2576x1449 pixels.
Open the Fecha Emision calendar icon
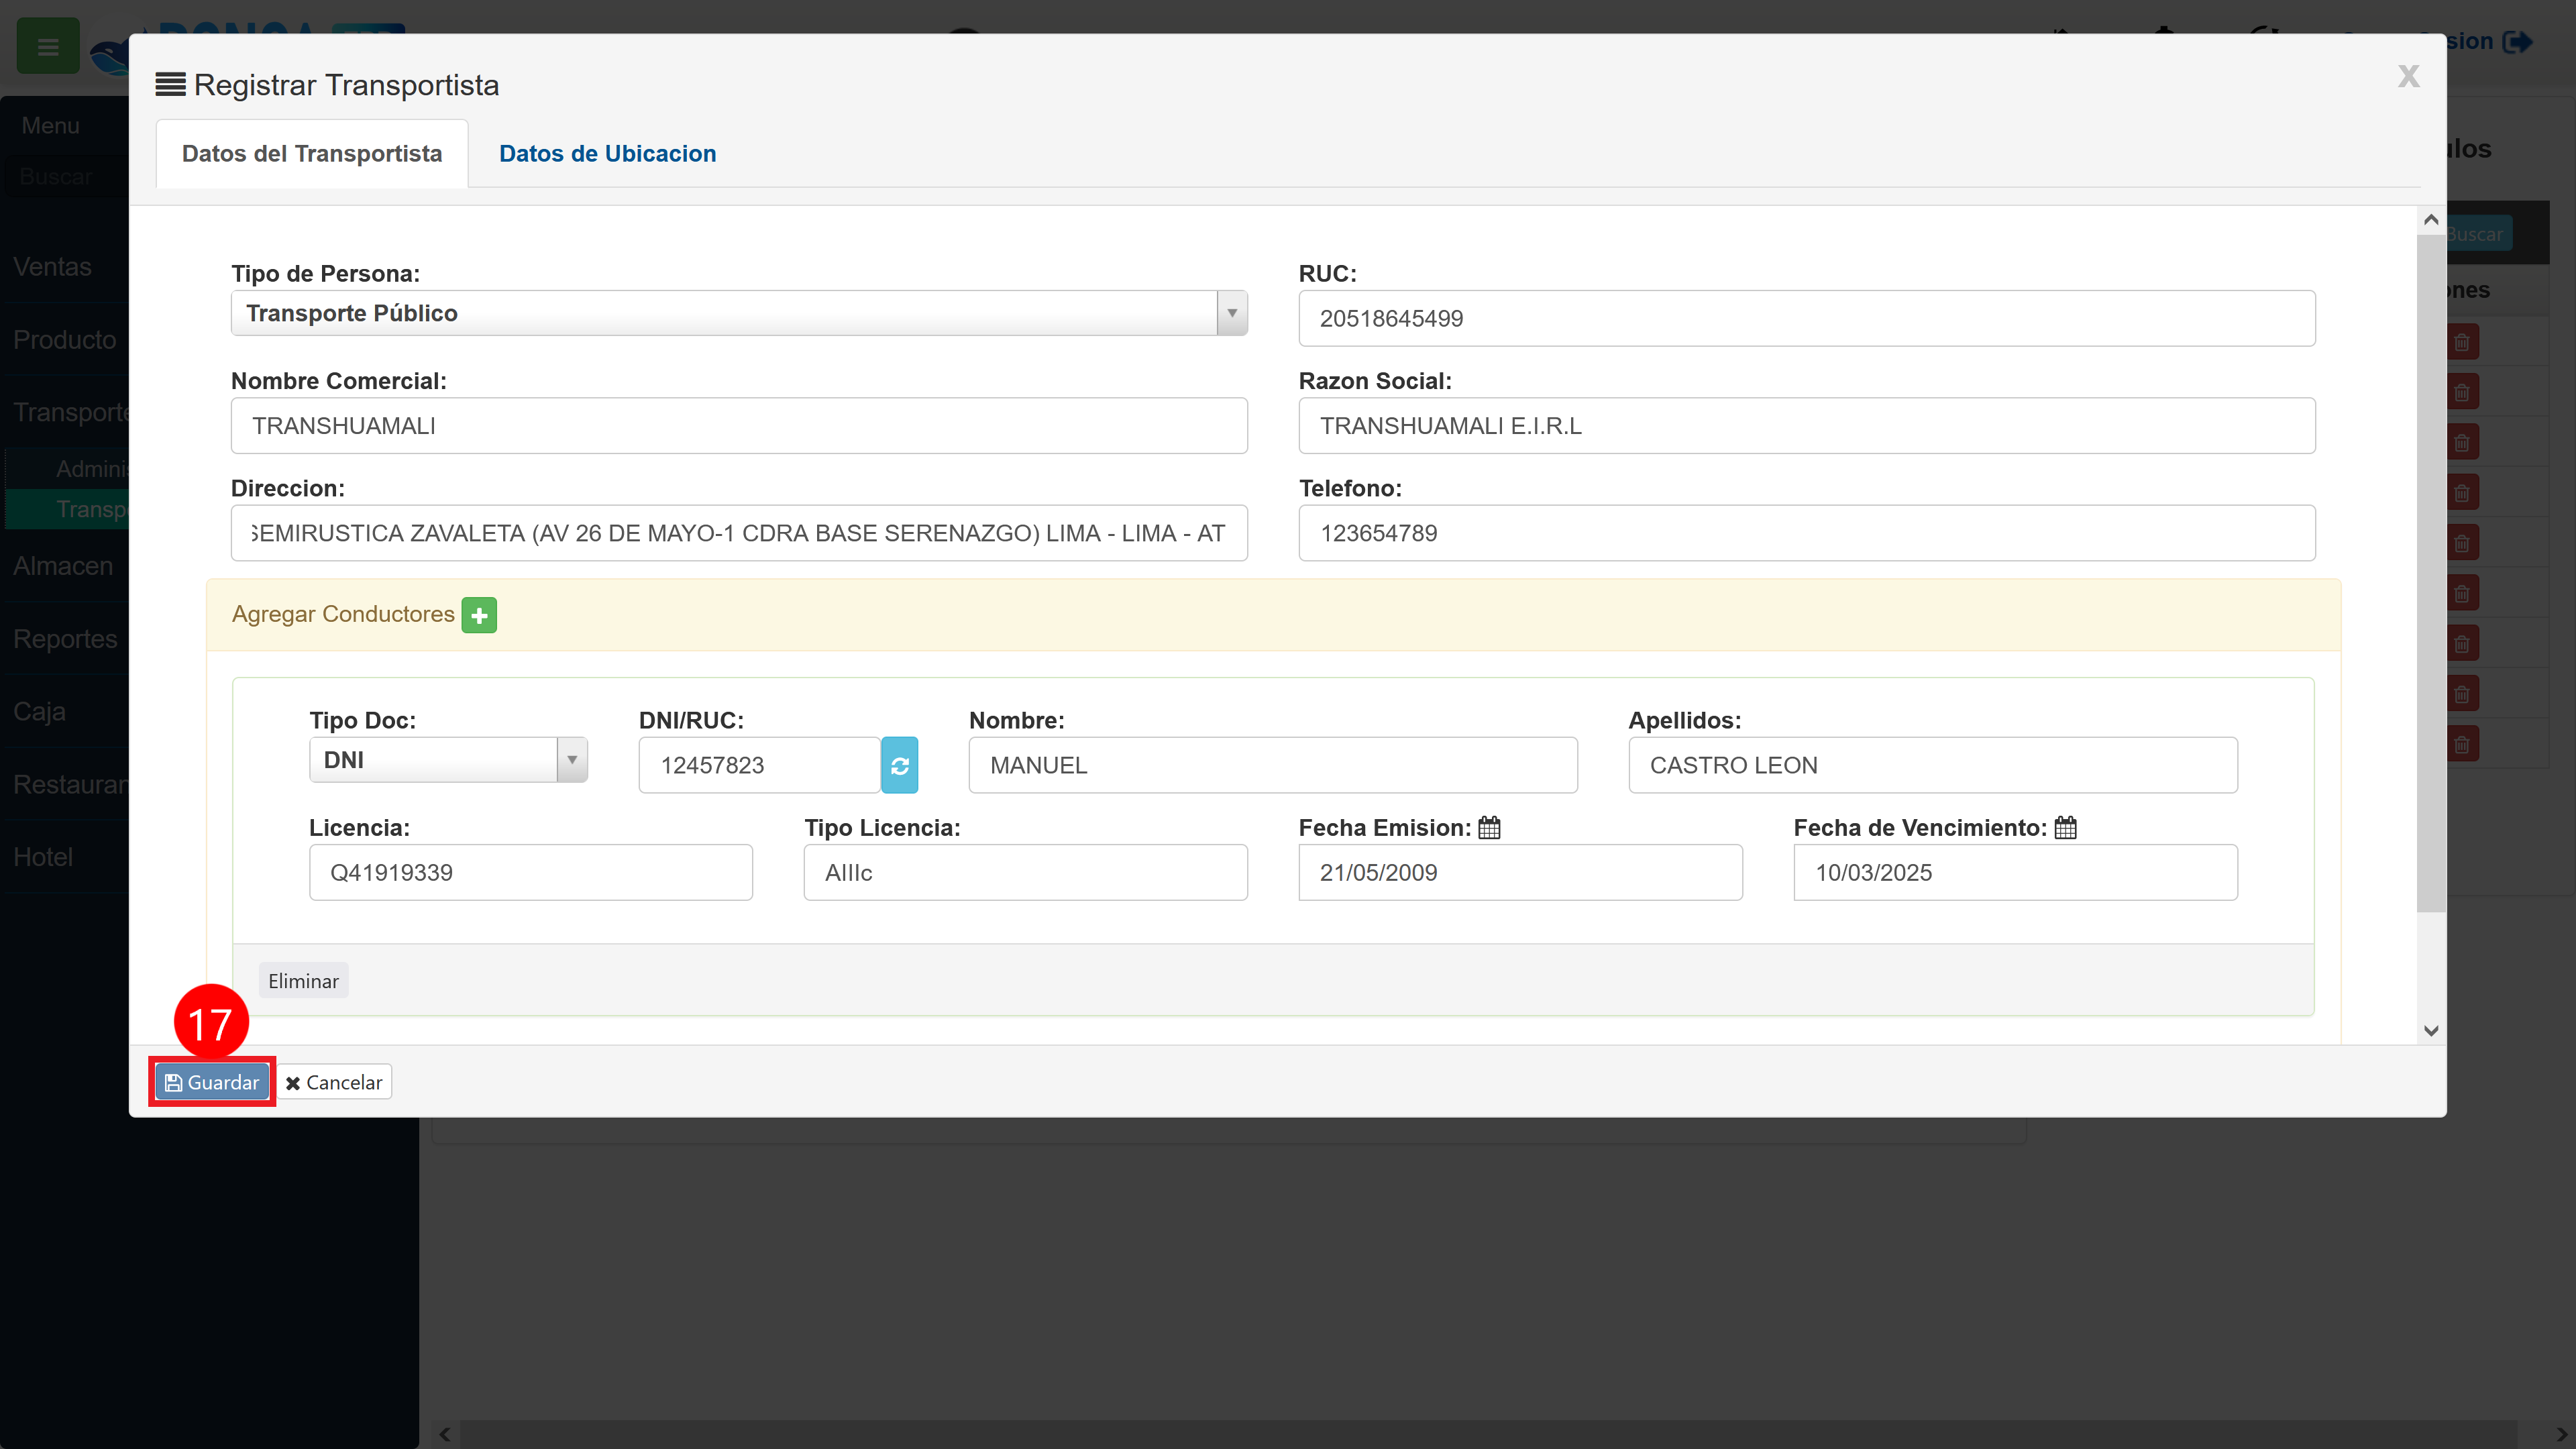pos(1489,828)
